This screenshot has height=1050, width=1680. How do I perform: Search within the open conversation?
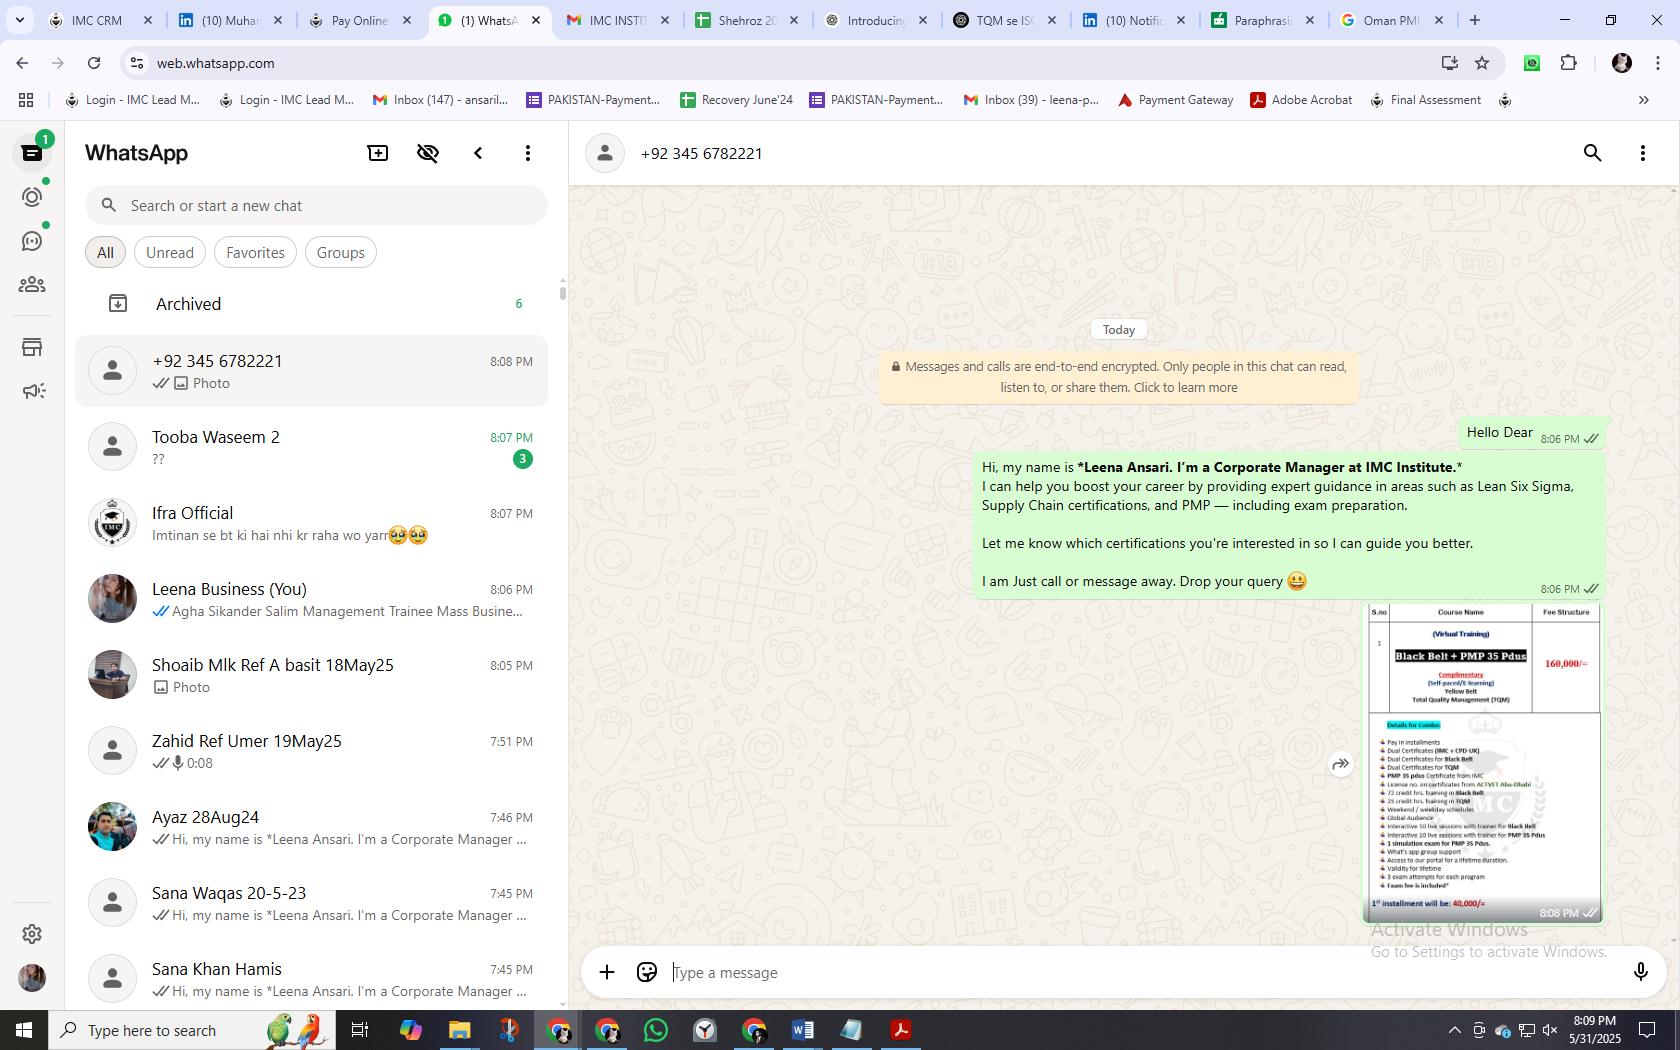point(1593,153)
